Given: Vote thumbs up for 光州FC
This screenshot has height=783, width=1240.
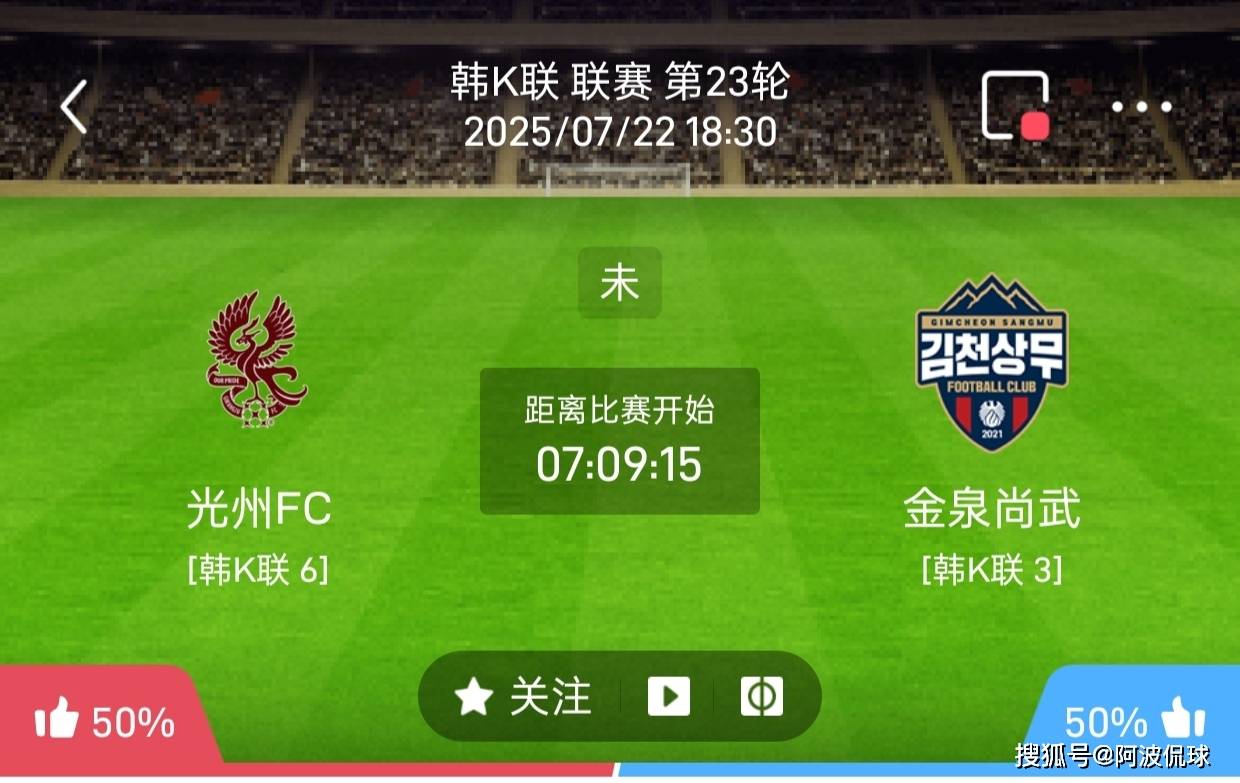Looking at the screenshot, I should (56, 719).
